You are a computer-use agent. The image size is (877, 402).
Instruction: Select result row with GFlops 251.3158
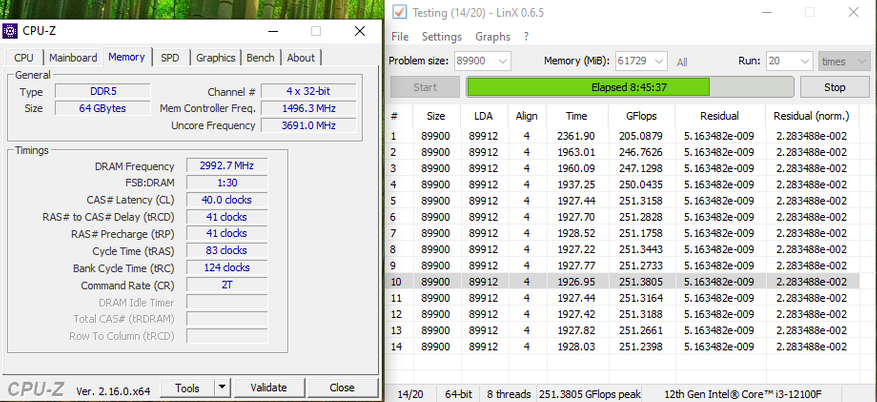click(623, 201)
